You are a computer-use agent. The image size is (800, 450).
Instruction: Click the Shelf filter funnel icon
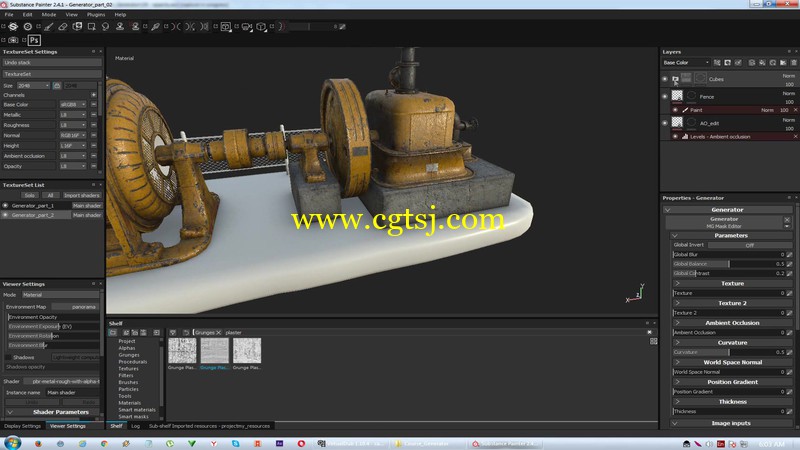coord(173,333)
